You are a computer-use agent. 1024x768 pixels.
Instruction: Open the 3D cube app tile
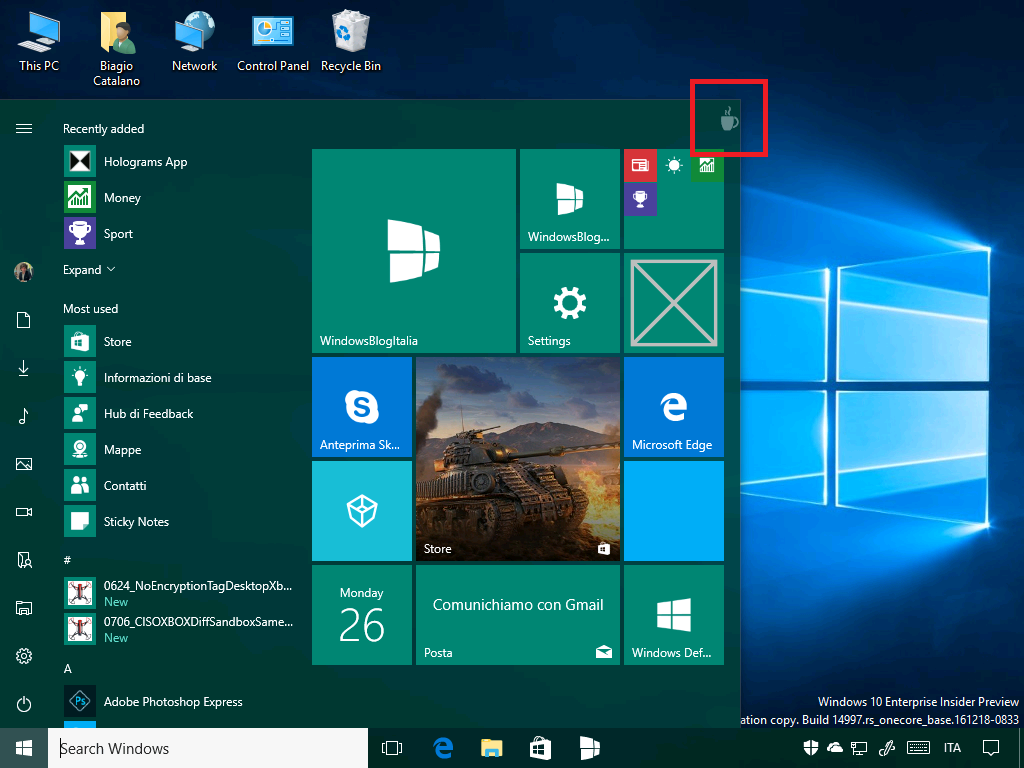(x=362, y=511)
